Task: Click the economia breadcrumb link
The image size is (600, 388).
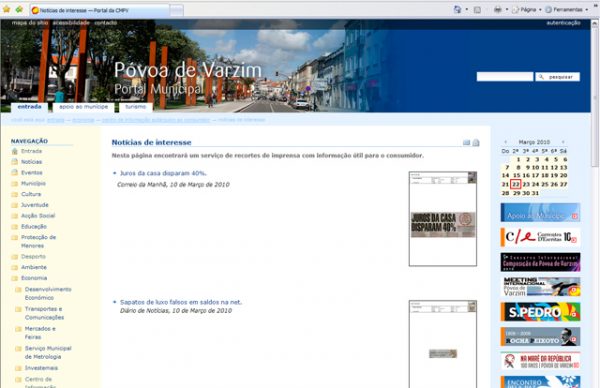Action: point(83,120)
